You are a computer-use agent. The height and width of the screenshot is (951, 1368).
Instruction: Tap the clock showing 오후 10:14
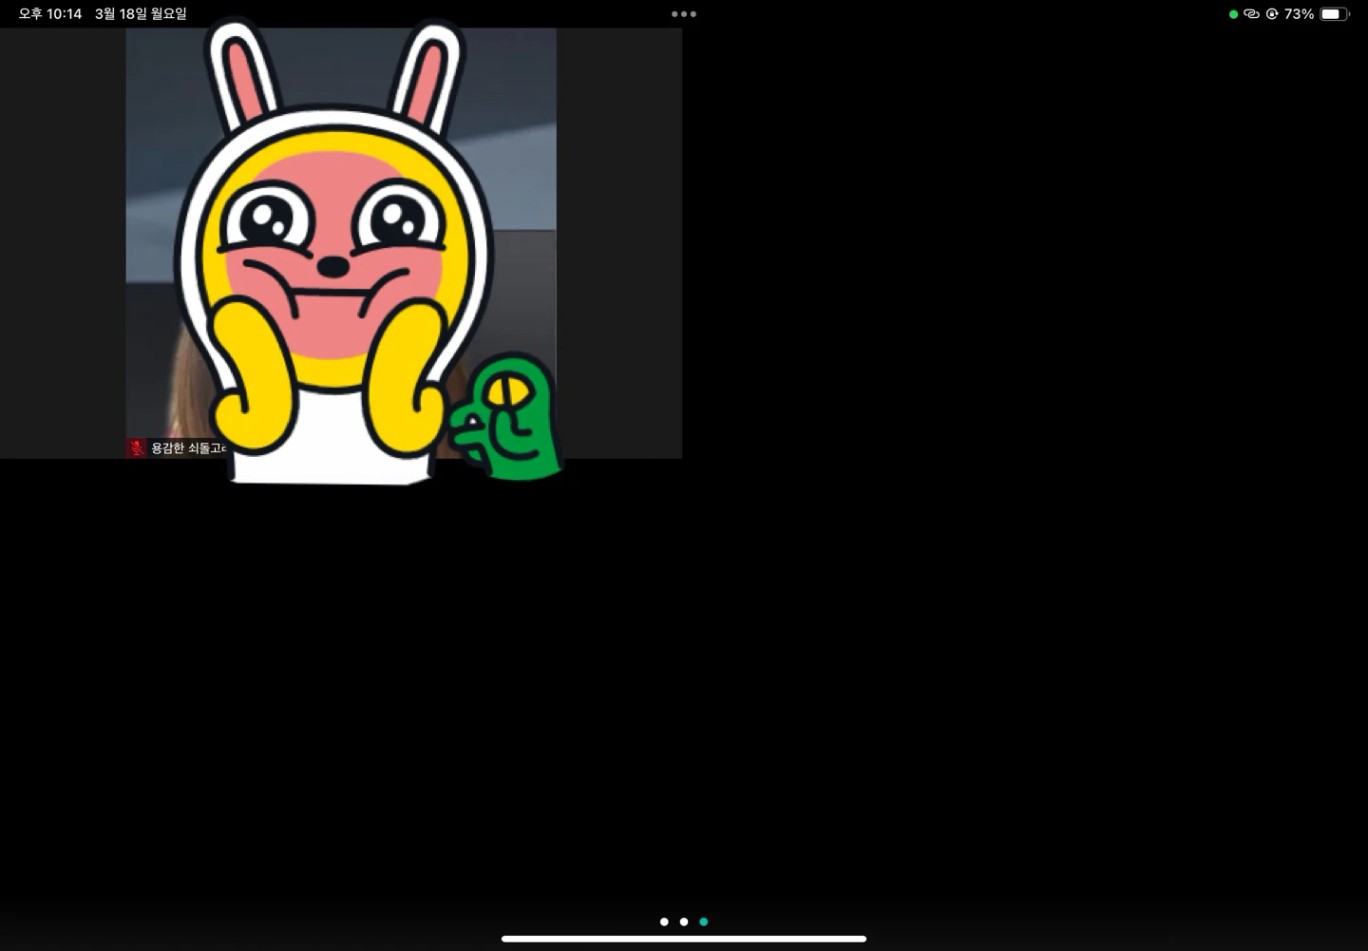(50, 14)
